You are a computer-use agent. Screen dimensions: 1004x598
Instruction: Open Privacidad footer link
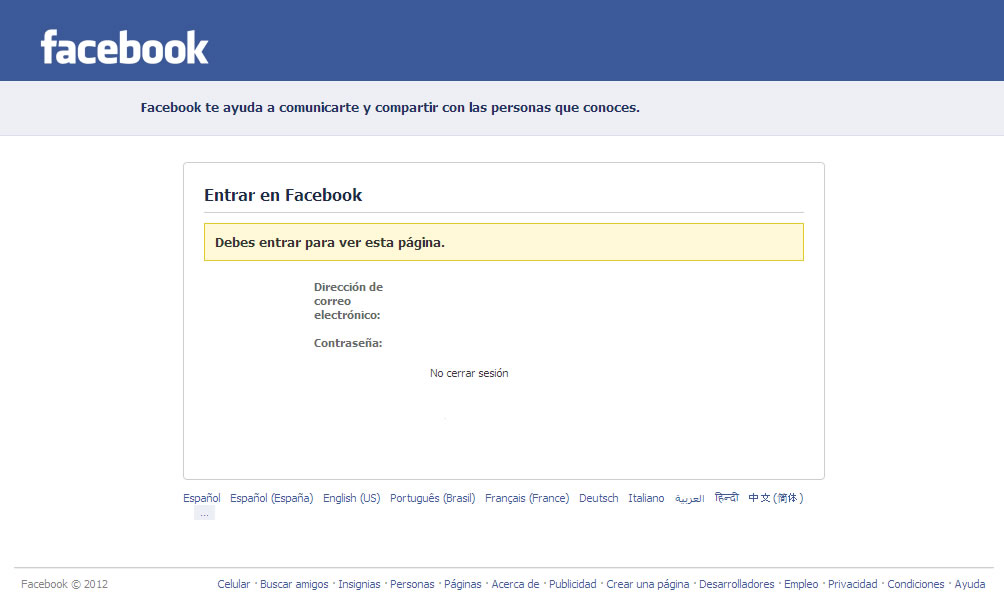click(853, 584)
